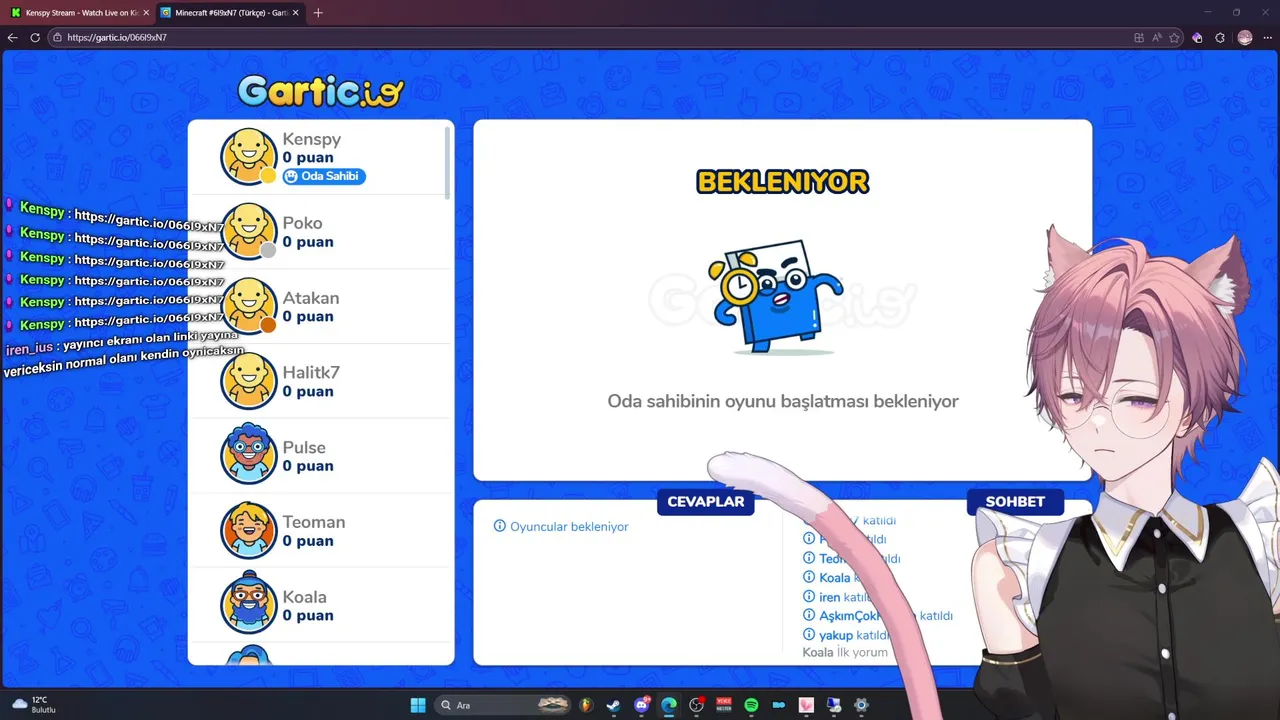
Task: Open the Windows Start menu
Action: [x=418, y=705]
